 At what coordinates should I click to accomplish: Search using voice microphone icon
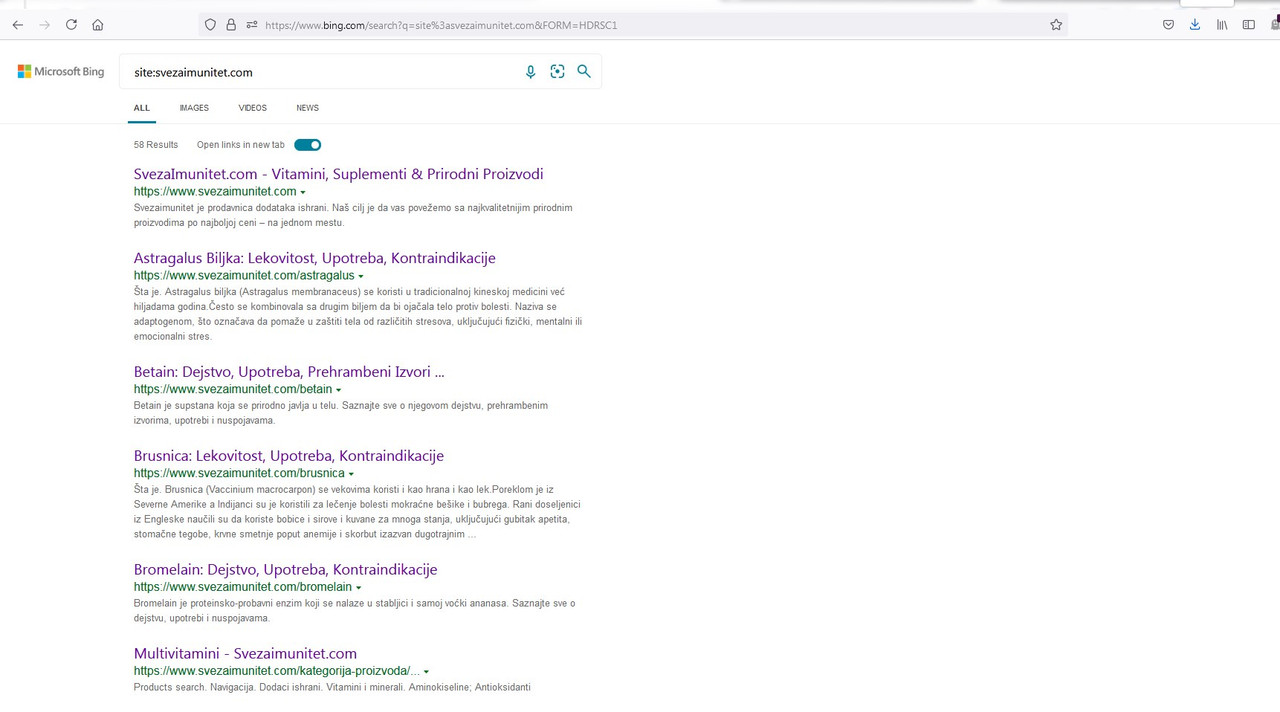tap(531, 72)
